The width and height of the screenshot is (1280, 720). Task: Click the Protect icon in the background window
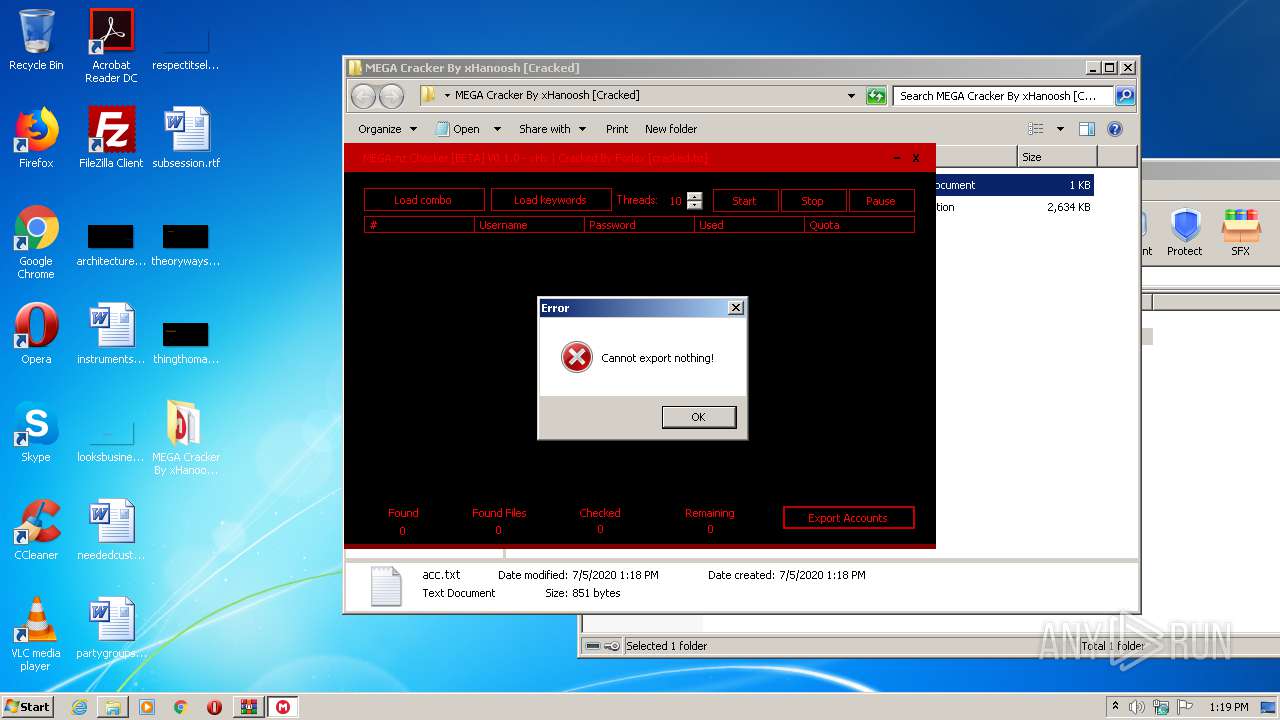(x=1185, y=232)
